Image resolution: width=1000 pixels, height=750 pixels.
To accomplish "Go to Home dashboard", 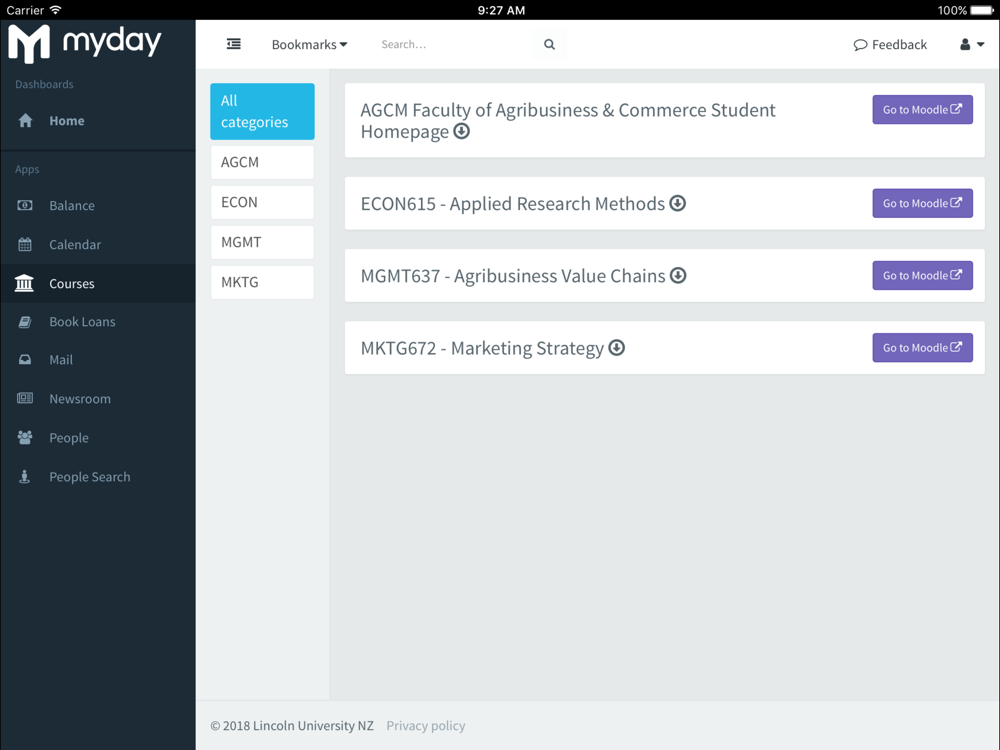I will click(98, 121).
